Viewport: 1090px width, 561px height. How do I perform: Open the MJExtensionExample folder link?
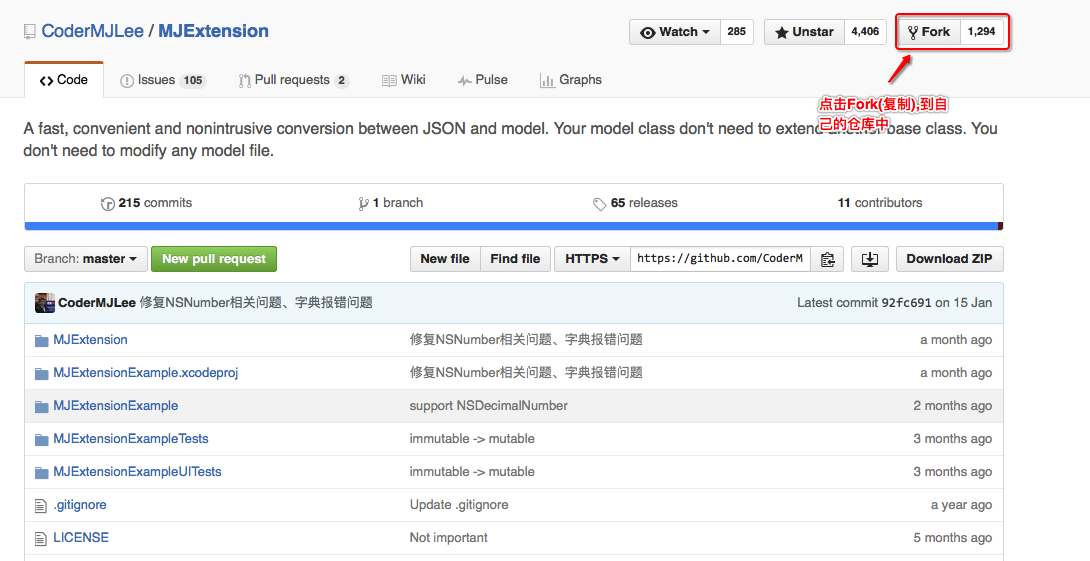(x=115, y=406)
